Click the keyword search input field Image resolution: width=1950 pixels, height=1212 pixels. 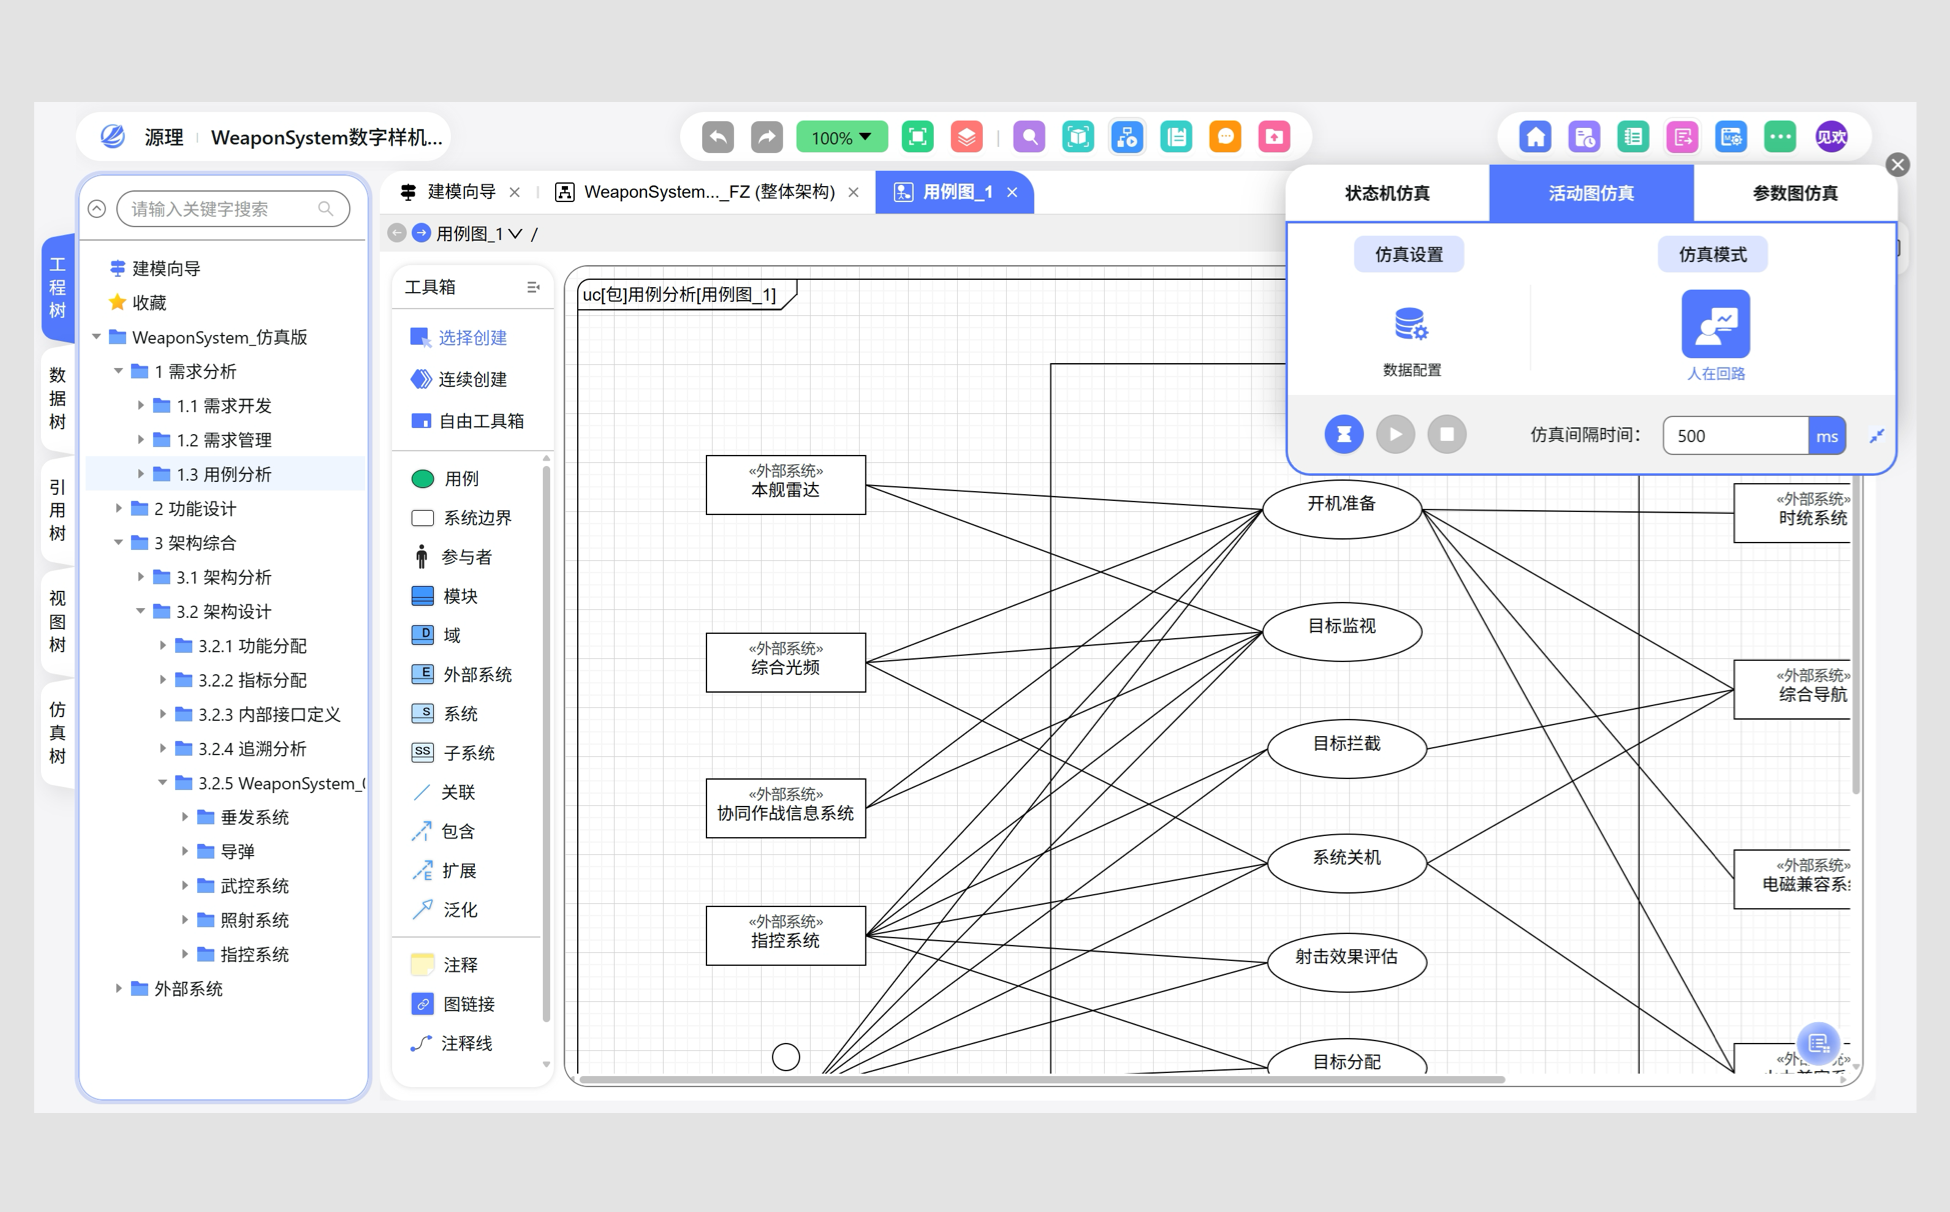pyautogui.click(x=232, y=209)
